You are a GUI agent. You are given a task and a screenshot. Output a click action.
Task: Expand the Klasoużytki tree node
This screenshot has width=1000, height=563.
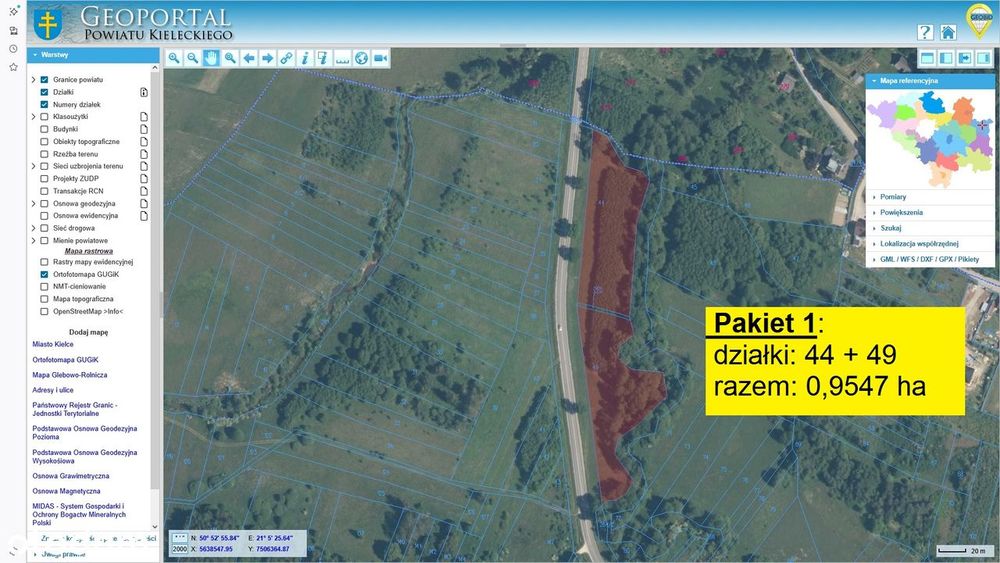[x=33, y=117]
